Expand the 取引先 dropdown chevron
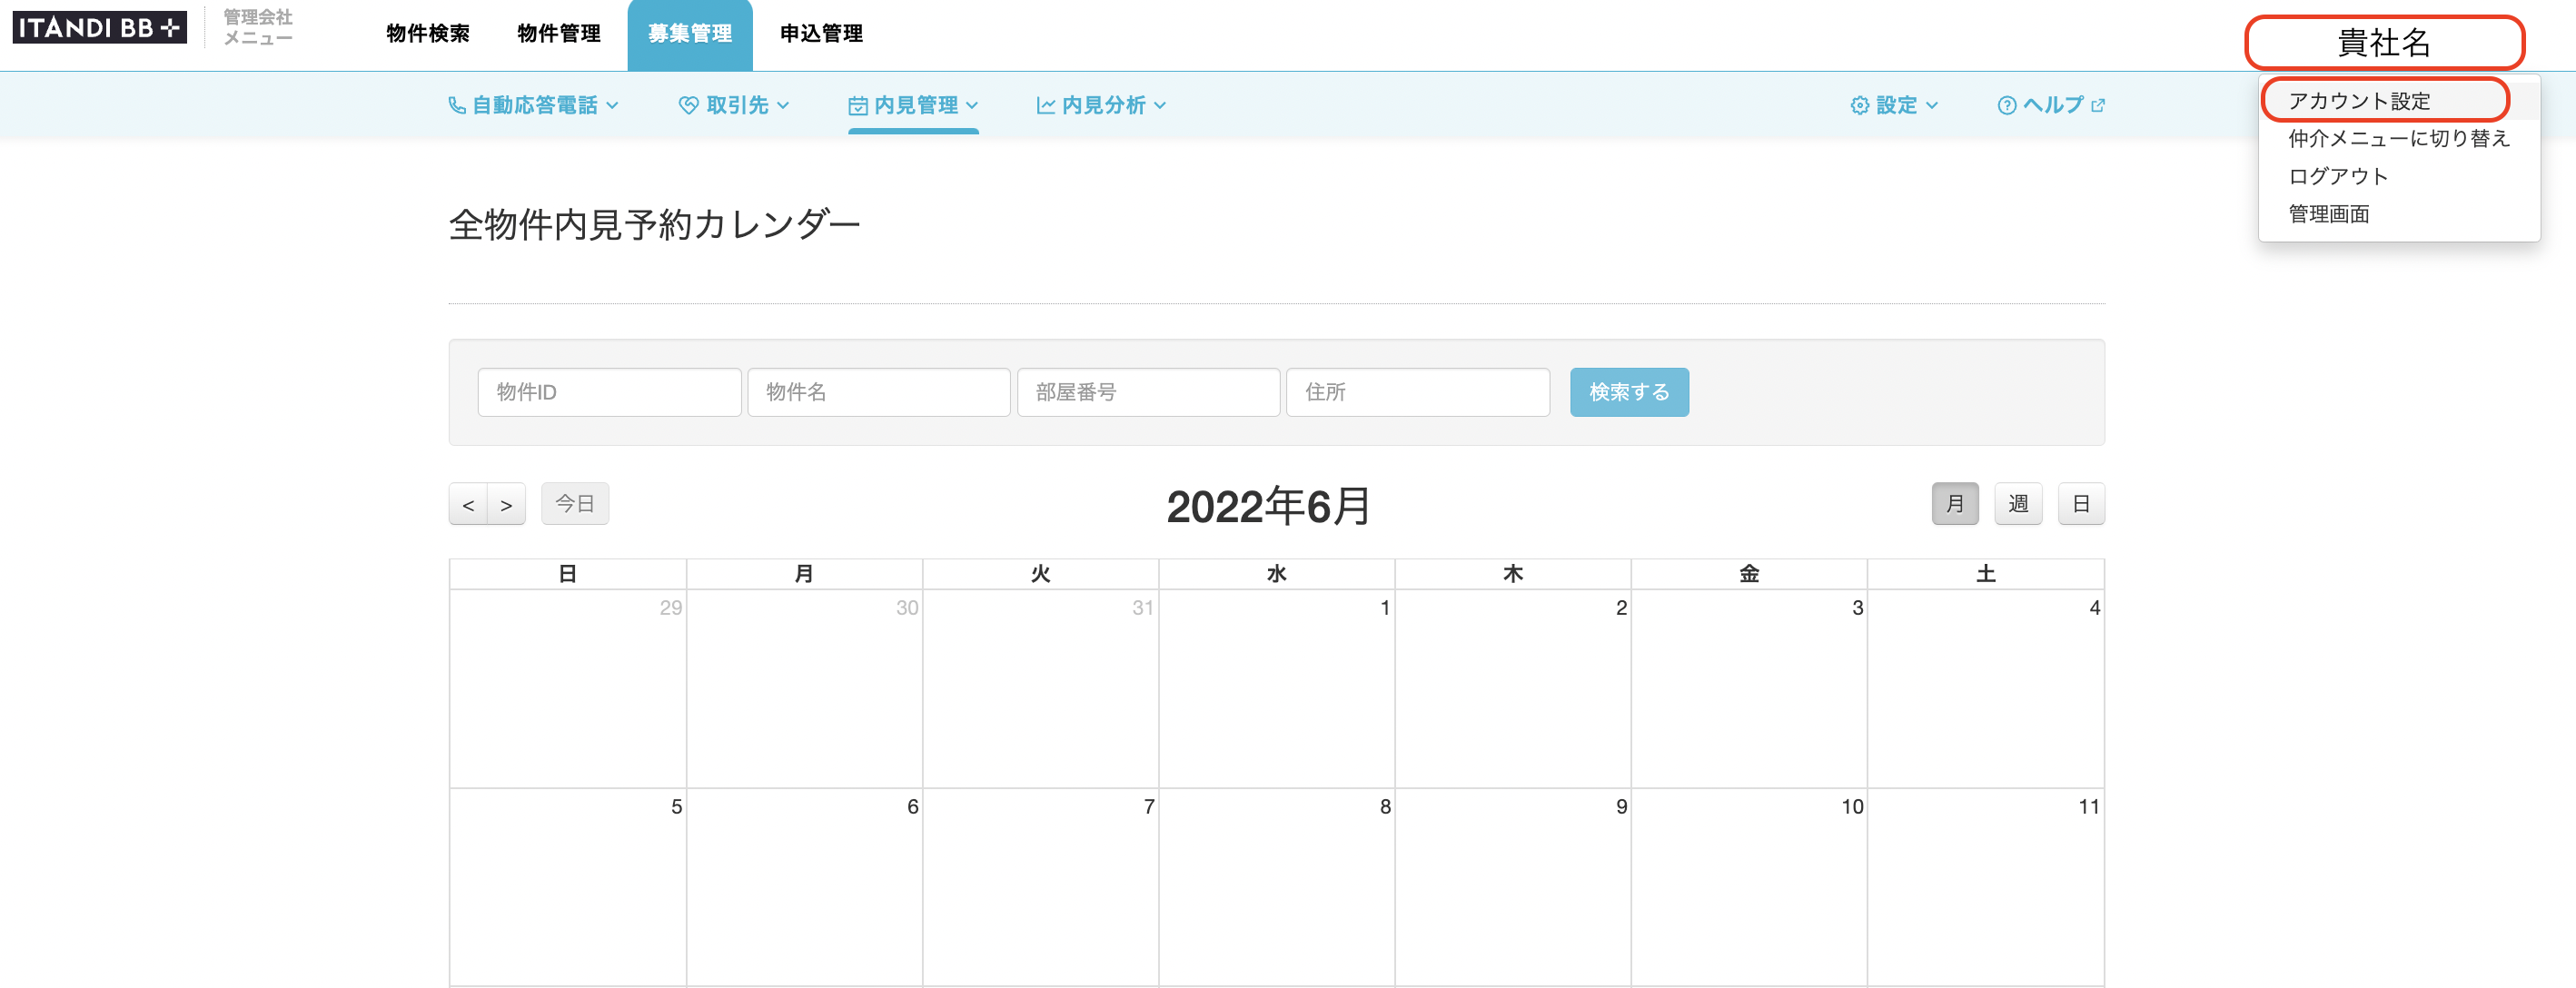Viewport: 2576px width, 988px height. [x=783, y=105]
